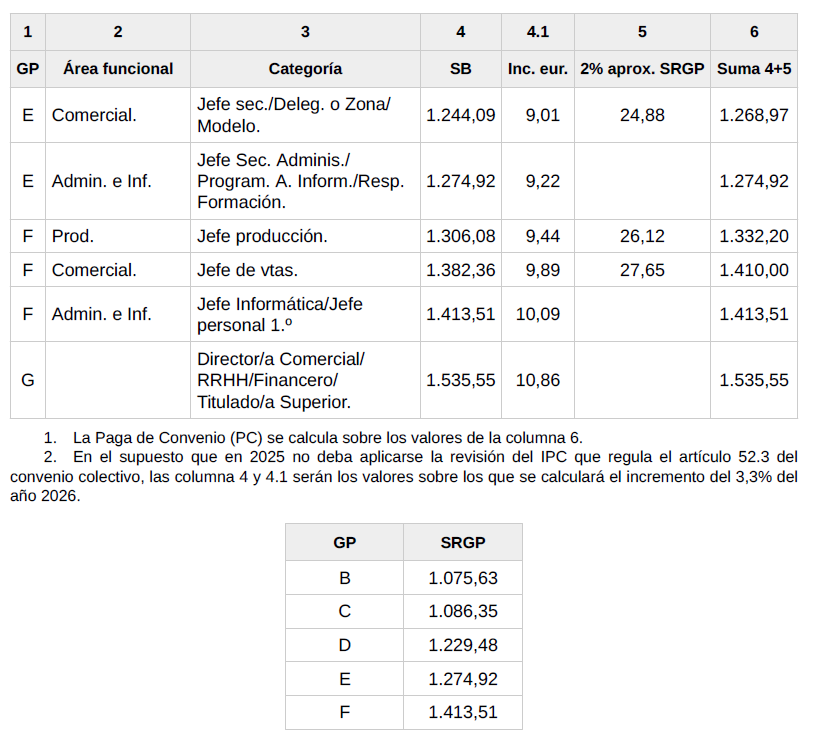Click the SRGP value 1.229,48

pos(462,645)
